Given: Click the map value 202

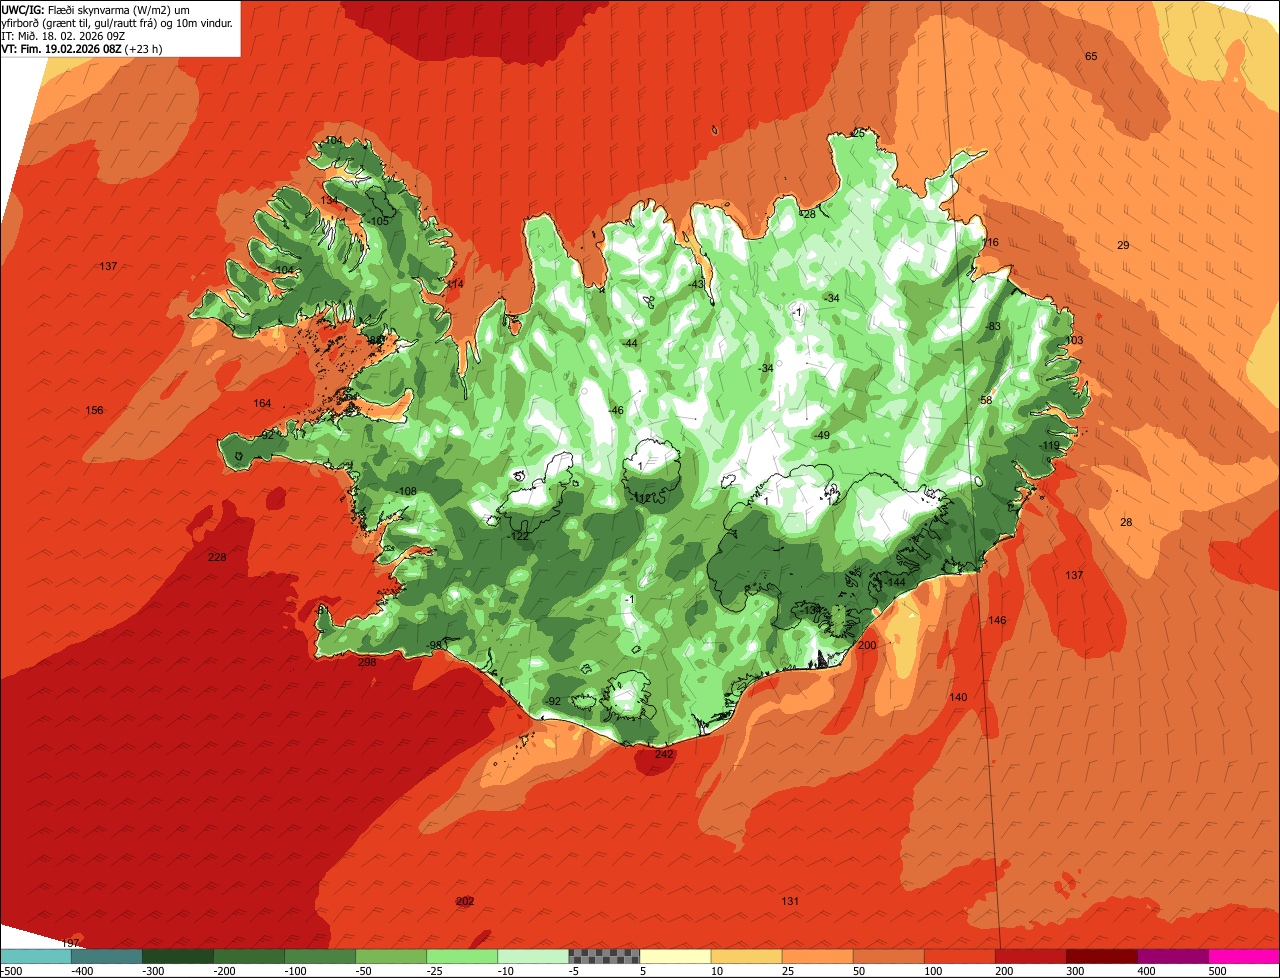Looking at the screenshot, I should (x=465, y=901).
